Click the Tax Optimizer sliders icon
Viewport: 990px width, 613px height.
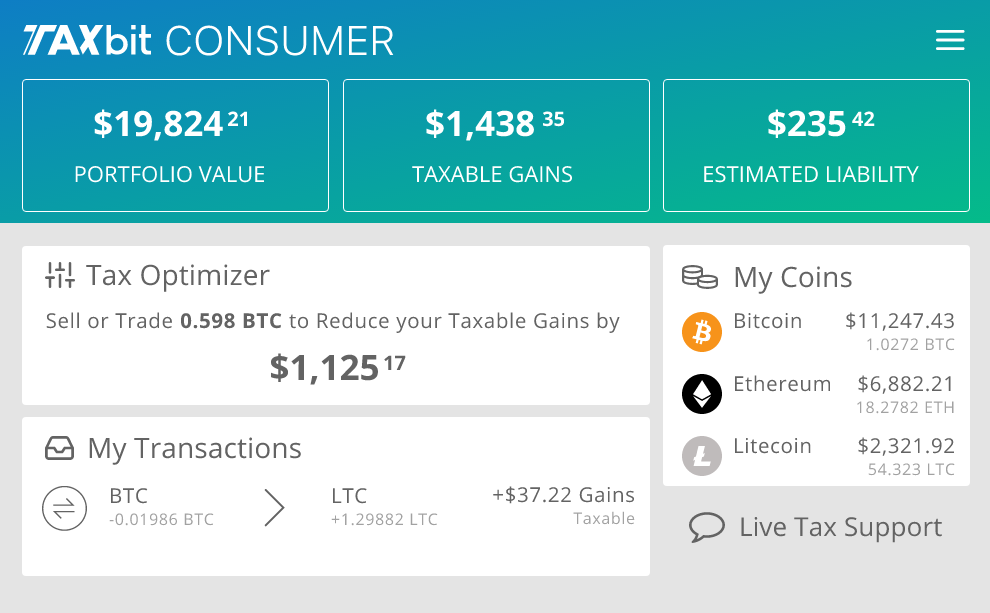[60, 275]
